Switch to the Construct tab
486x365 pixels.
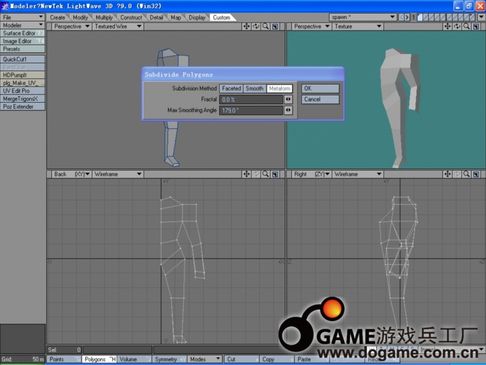pyautogui.click(x=131, y=17)
